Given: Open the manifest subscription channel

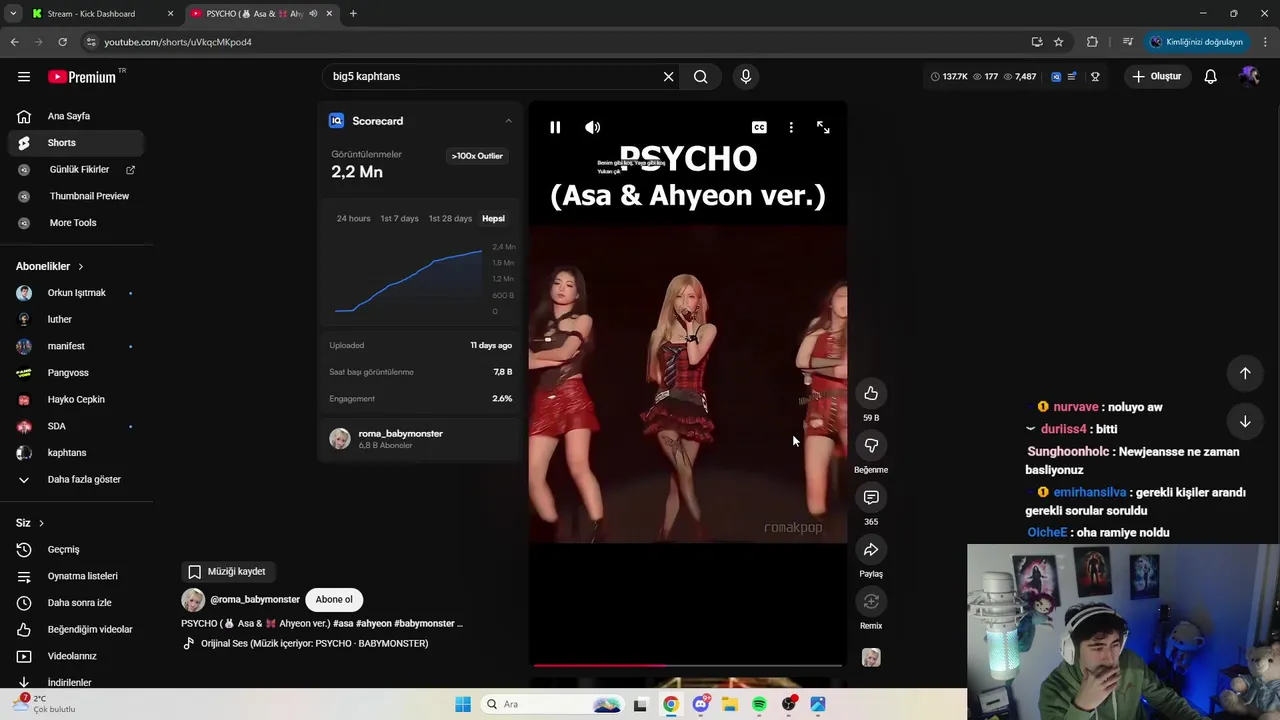Looking at the screenshot, I should [76, 346].
